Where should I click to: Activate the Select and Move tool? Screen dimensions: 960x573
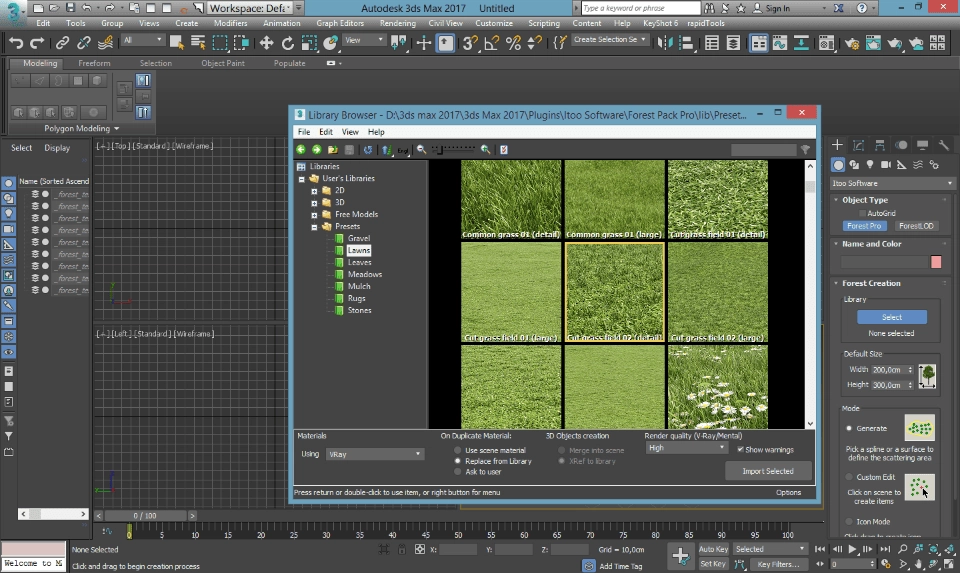coord(266,43)
